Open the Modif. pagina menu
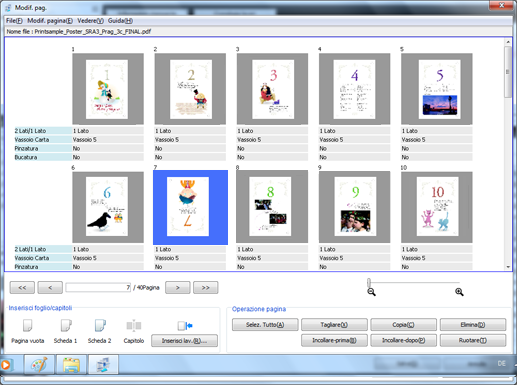517x385 pixels. point(50,21)
